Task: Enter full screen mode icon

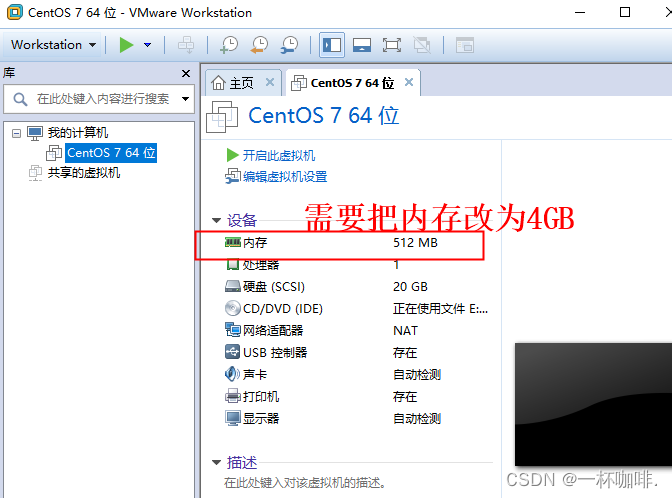Action: (392, 45)
